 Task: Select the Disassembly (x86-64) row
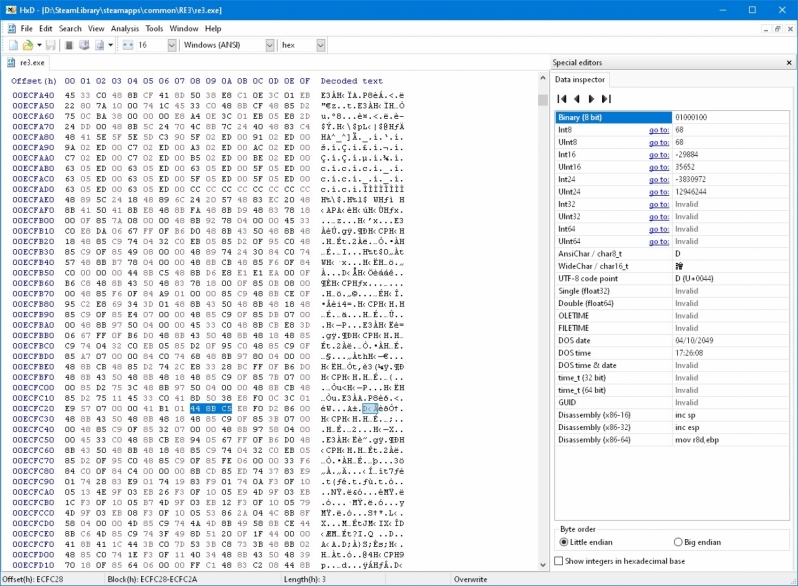672,440
